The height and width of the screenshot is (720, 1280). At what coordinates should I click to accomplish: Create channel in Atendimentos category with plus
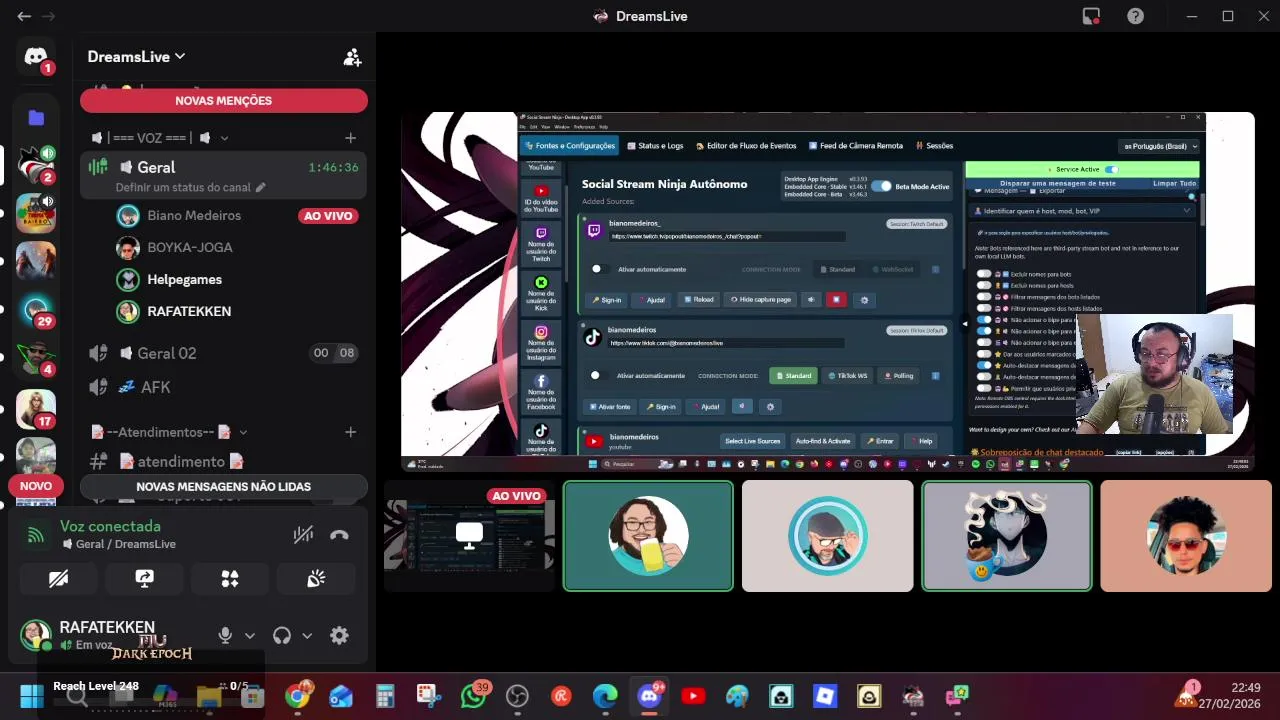(x=350, y=432)
